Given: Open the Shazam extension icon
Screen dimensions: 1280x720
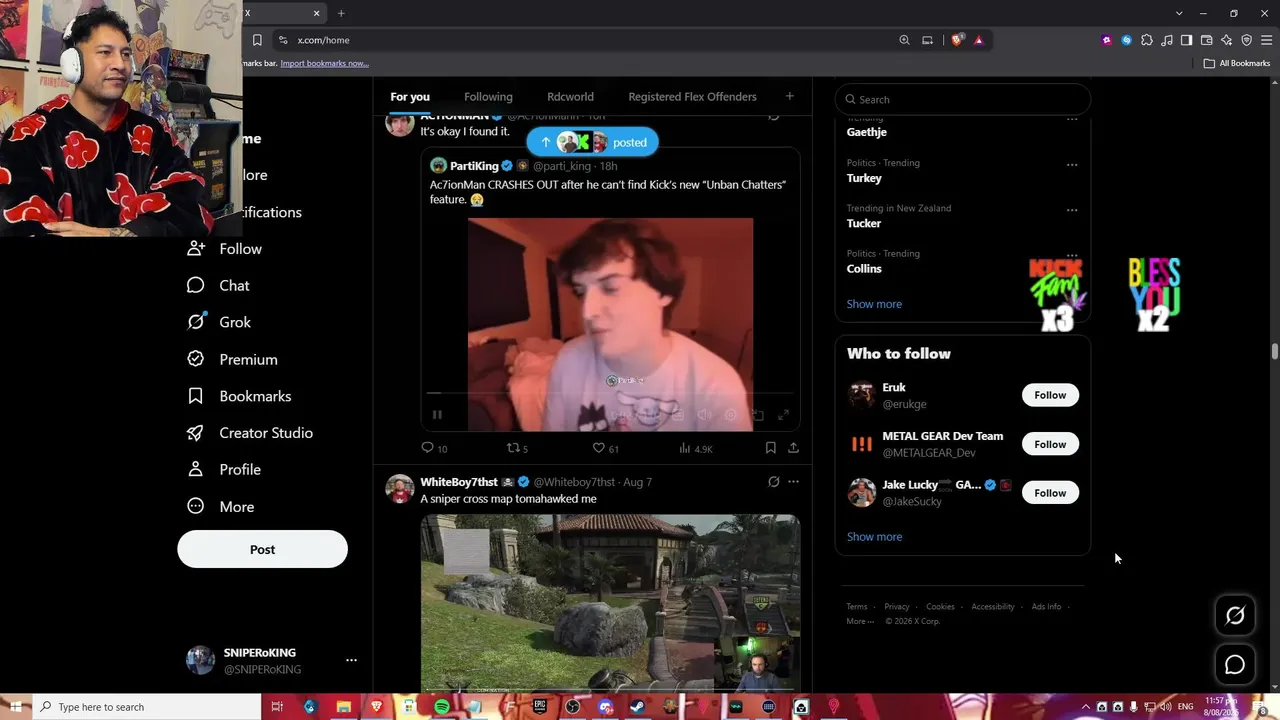Looking at the screenshot, I should [x=1127, y=40].
